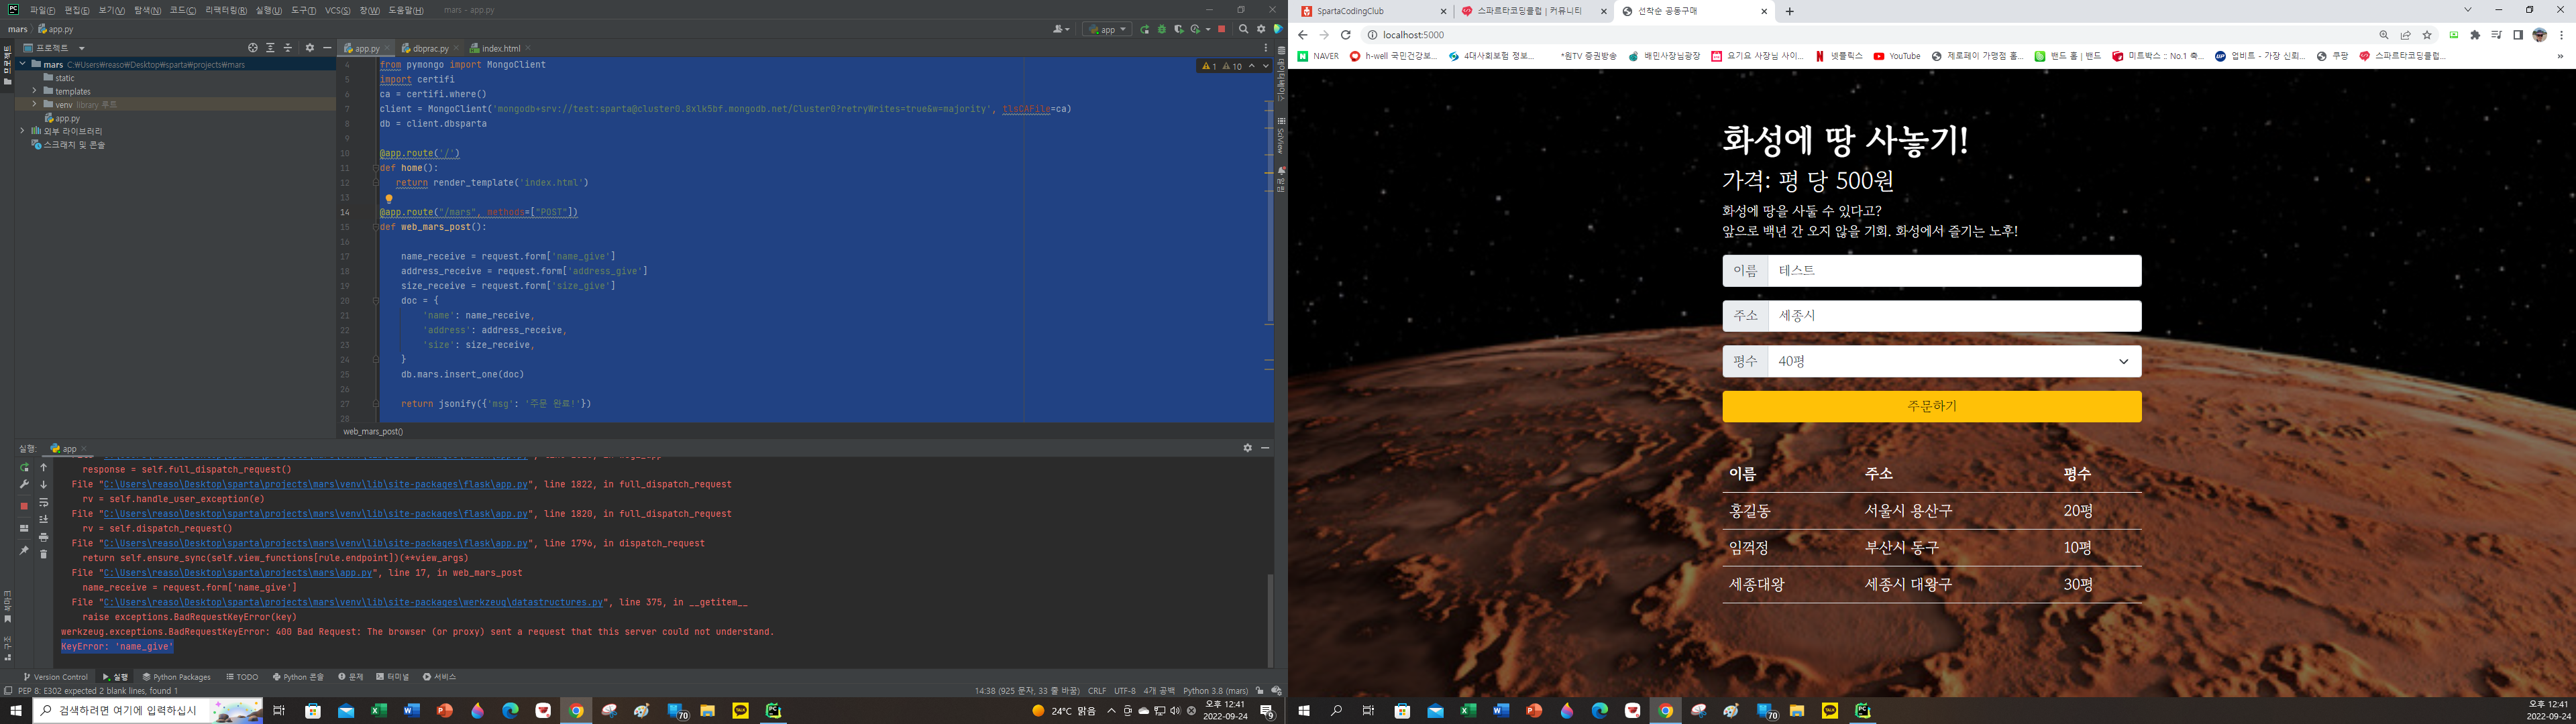The image size is (2576, 724).
Task: Open run configuration wrench in Run panel
Action: click(x=24, y=485)
